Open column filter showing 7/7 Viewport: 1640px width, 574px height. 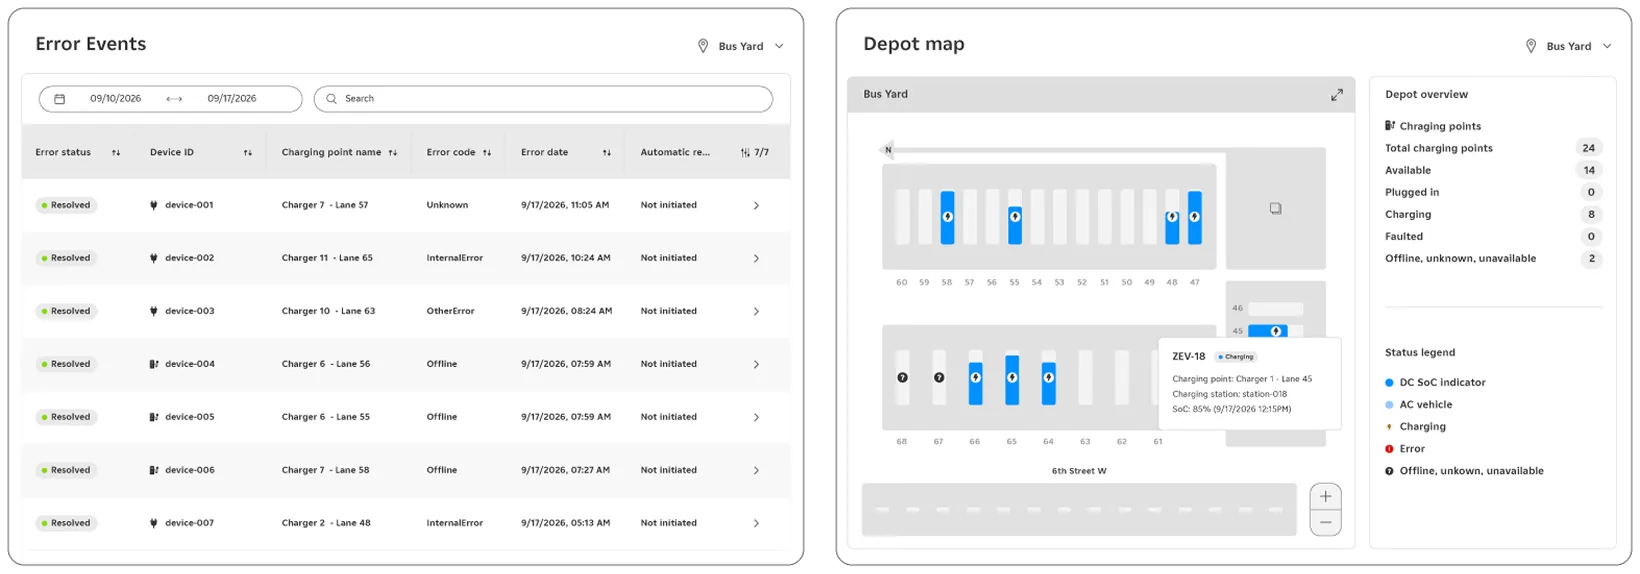click(754, 153)
